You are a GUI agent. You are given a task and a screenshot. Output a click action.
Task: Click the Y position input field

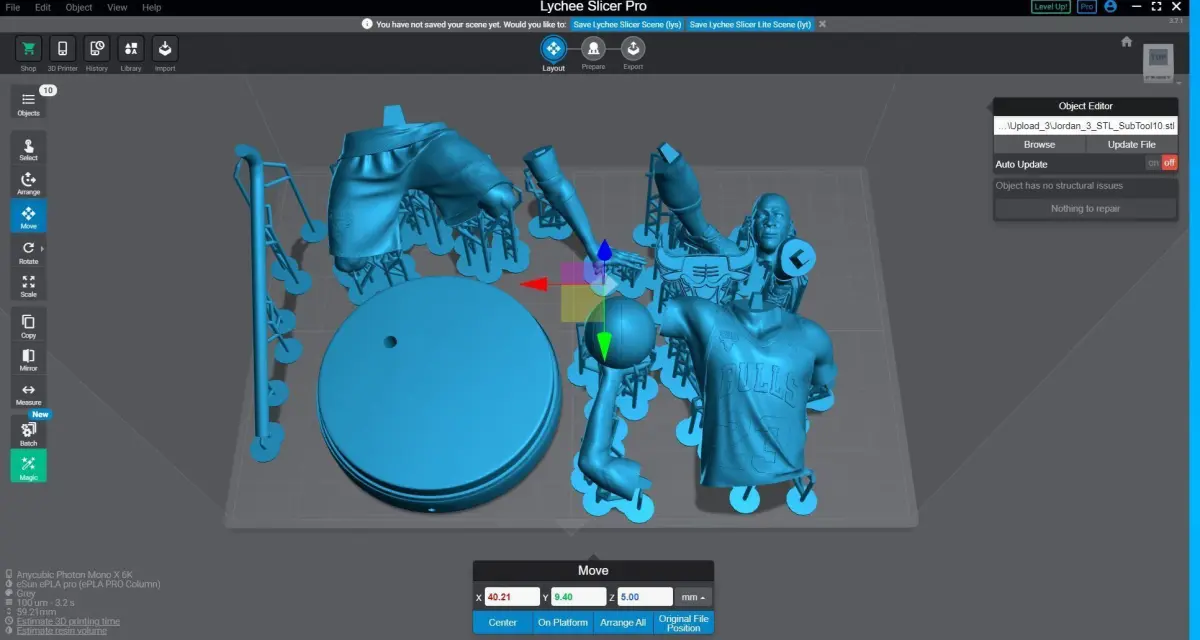pos(579,597)
